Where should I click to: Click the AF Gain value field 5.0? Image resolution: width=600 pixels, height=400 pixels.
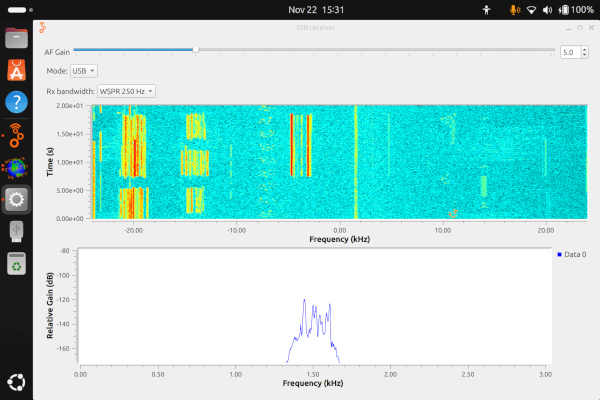point(570,52)
